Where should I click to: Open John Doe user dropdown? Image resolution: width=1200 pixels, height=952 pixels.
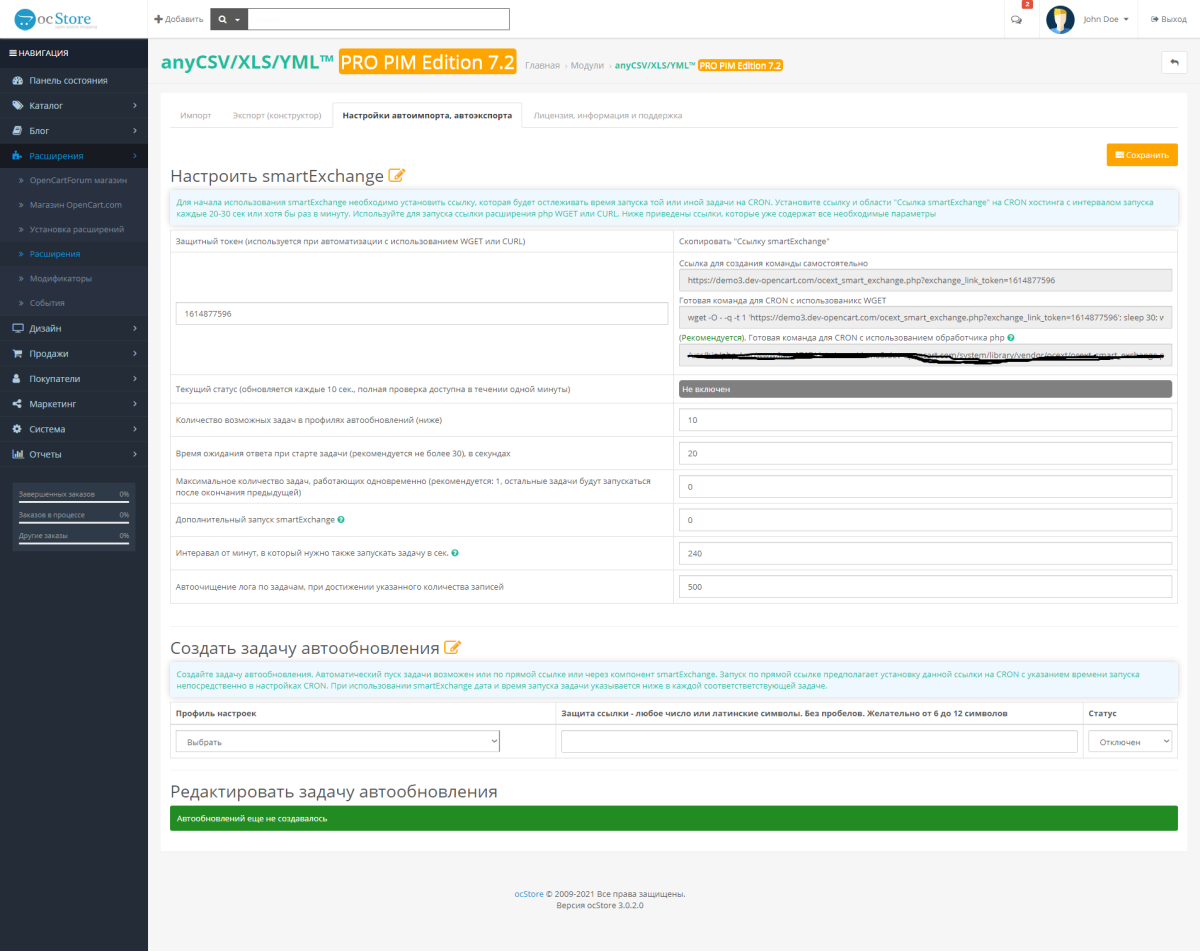tap(1105, 19)
